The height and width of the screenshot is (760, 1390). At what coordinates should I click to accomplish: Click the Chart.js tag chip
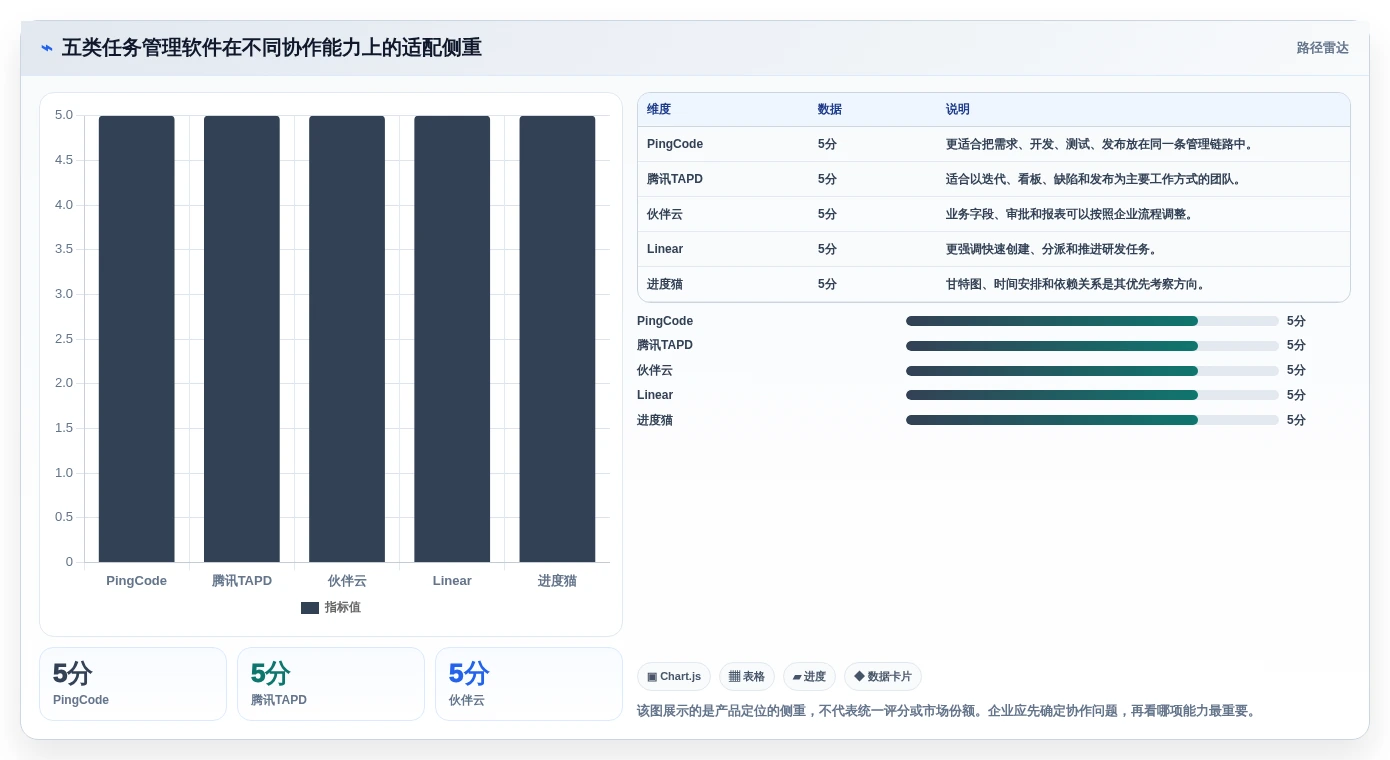click(674, 677)
